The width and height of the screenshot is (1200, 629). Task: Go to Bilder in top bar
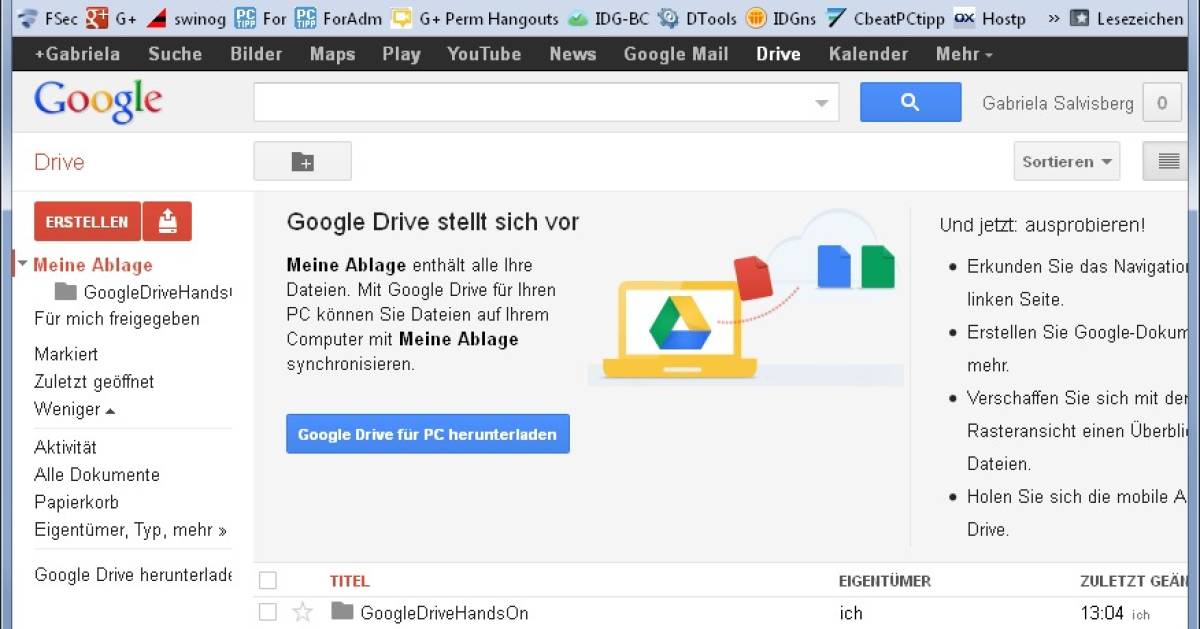point(256,54)
